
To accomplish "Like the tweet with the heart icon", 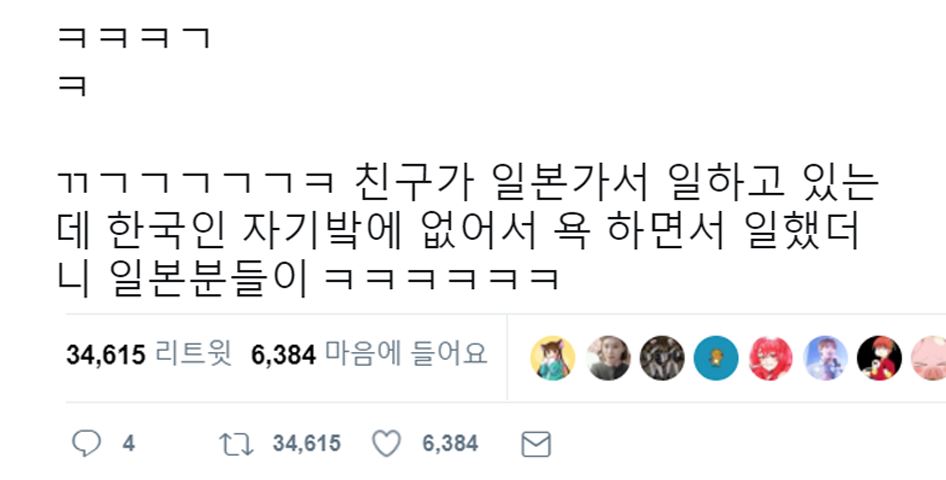I will click(x=386, y=444).
